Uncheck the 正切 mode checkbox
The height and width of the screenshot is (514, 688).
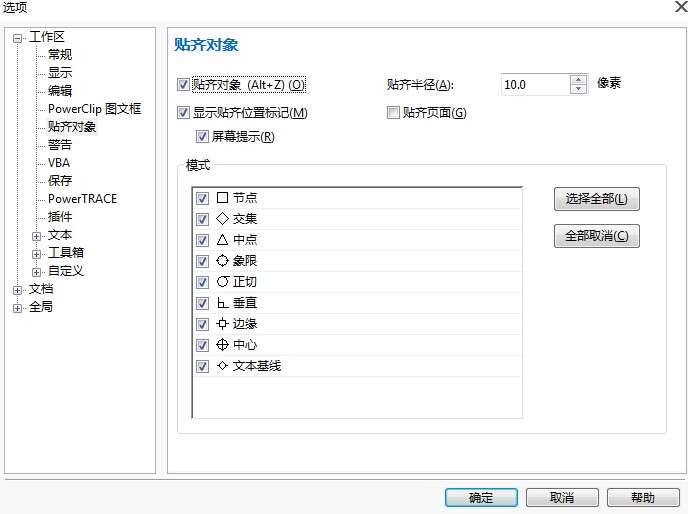(202, 282)
